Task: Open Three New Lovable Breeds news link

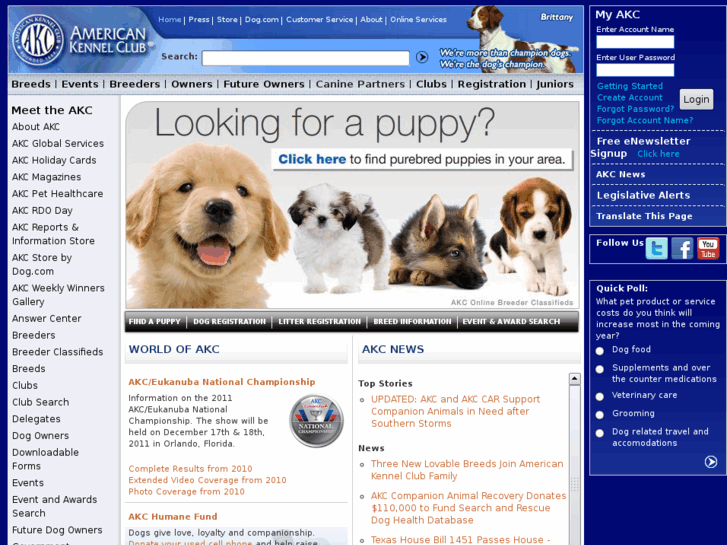Action: coord(467,470)
